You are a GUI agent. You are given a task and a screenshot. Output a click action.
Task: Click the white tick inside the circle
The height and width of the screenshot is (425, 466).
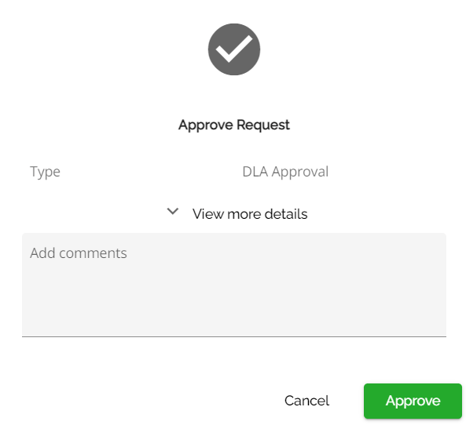[x=234, y=49]
